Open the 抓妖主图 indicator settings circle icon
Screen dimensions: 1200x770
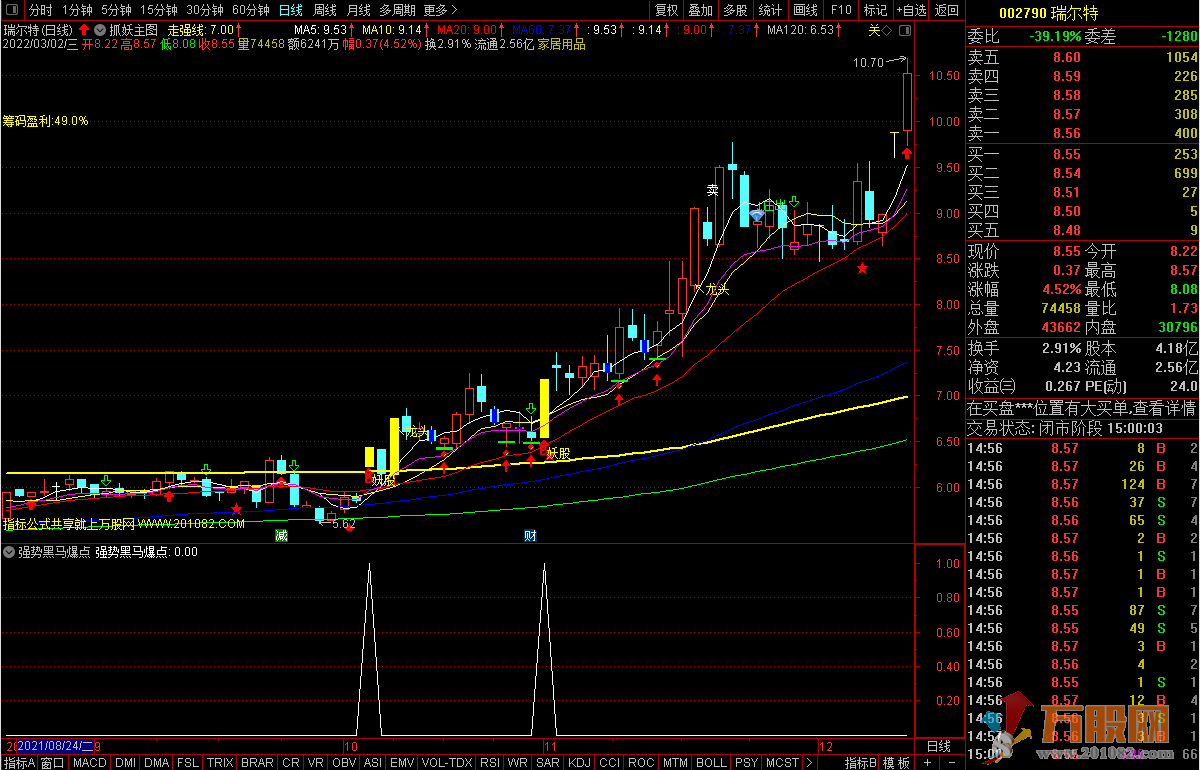(x=100, y=30)
